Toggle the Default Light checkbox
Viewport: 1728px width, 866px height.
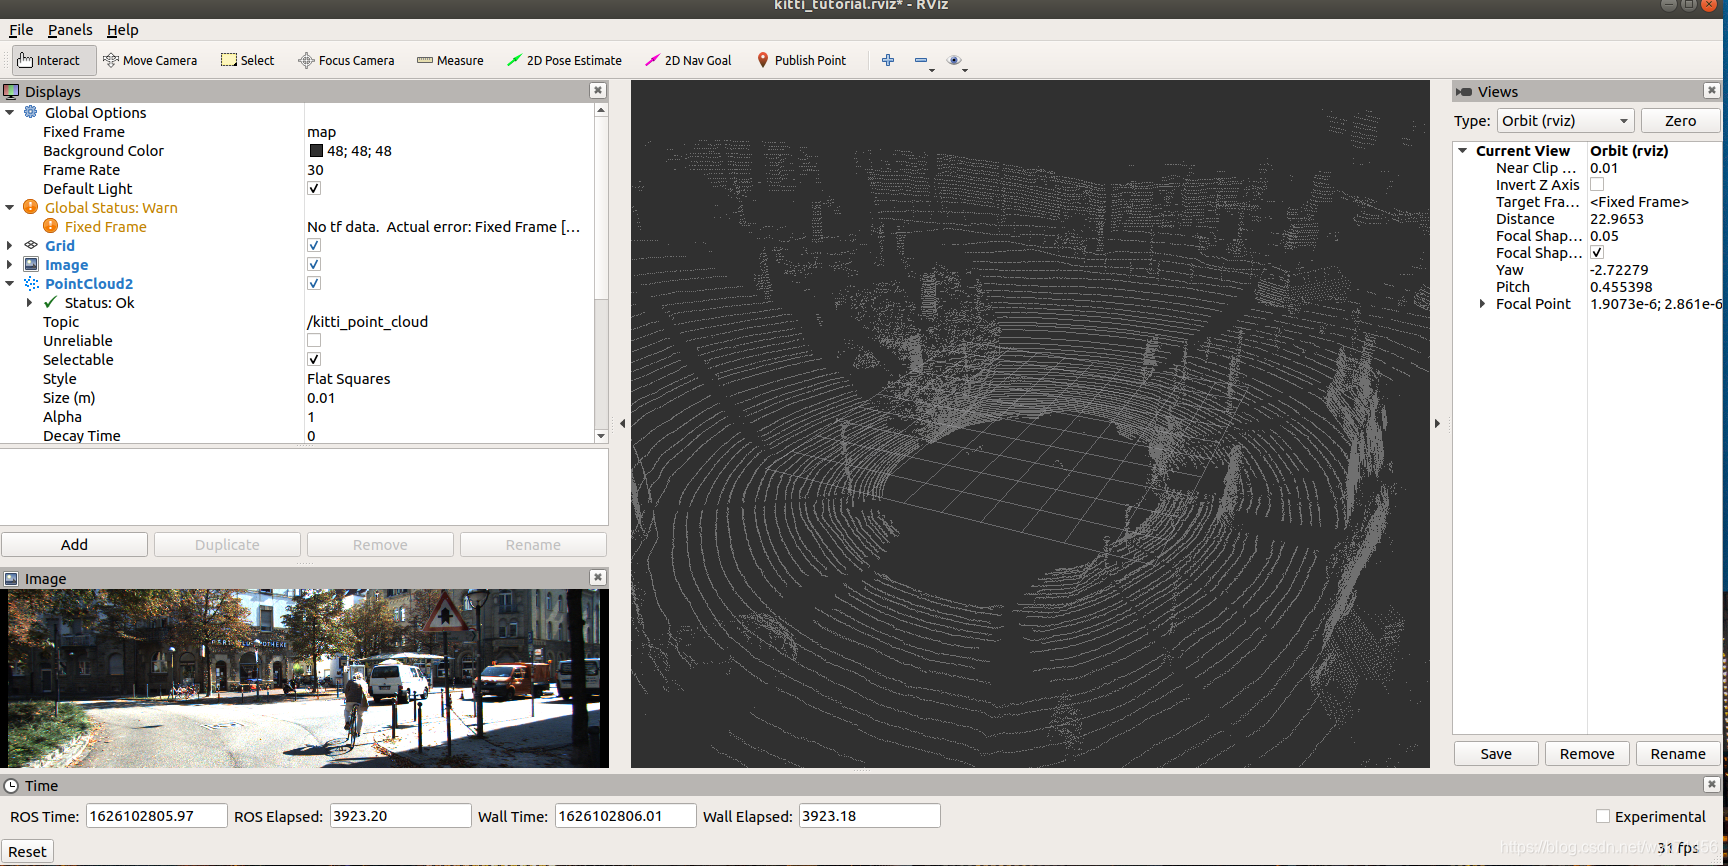[314, 188]
